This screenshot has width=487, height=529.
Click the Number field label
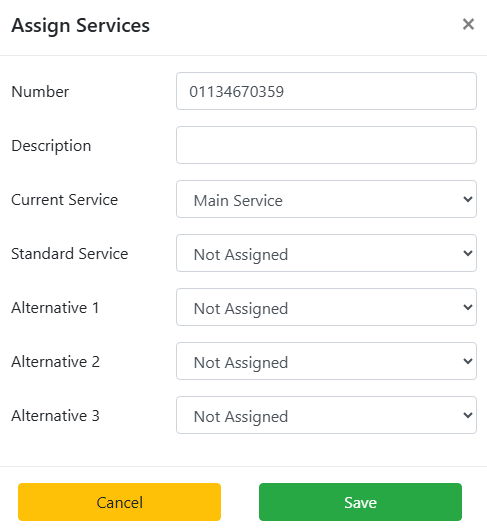click(40, 92)
